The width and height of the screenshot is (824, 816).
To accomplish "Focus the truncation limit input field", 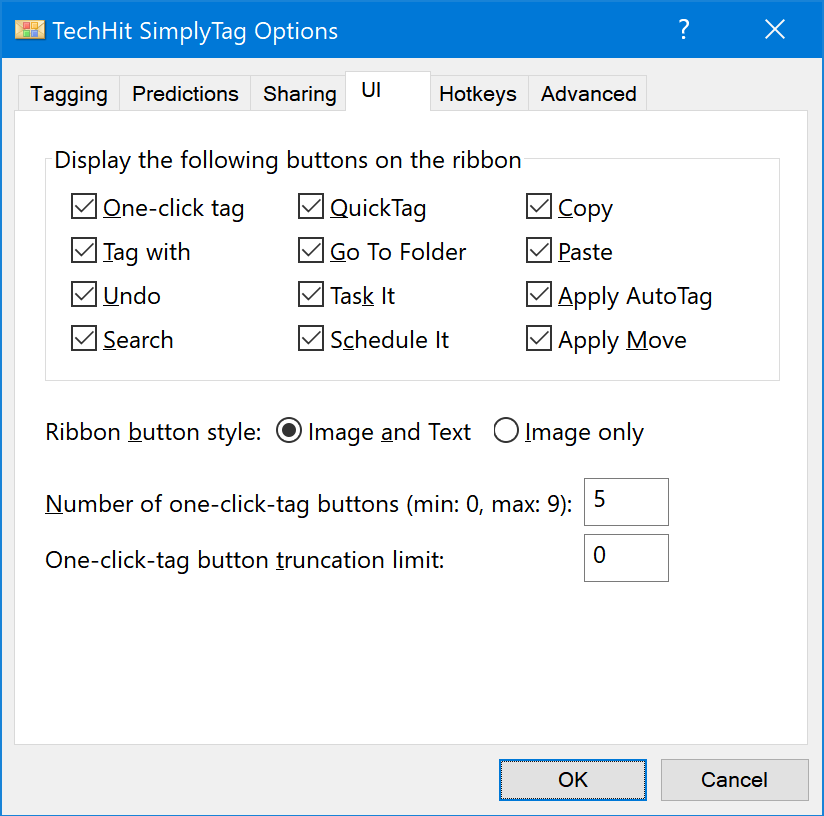I will click(x=626, y=558).
